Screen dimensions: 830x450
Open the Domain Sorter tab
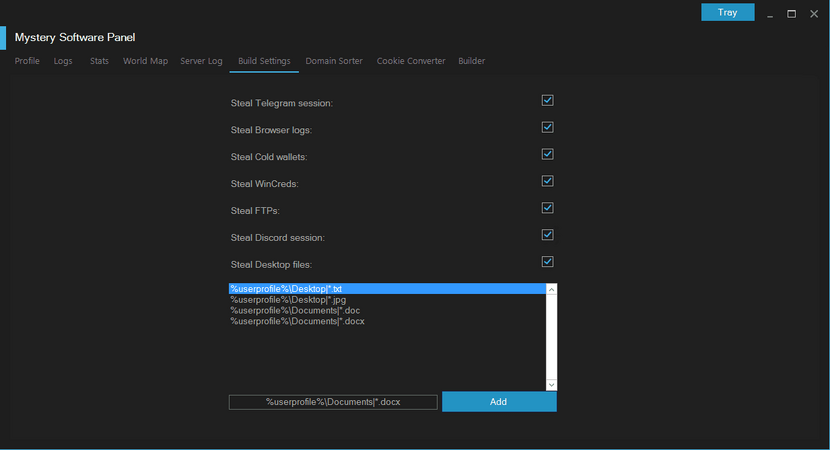pyautogui.click(x=334, y=61)
